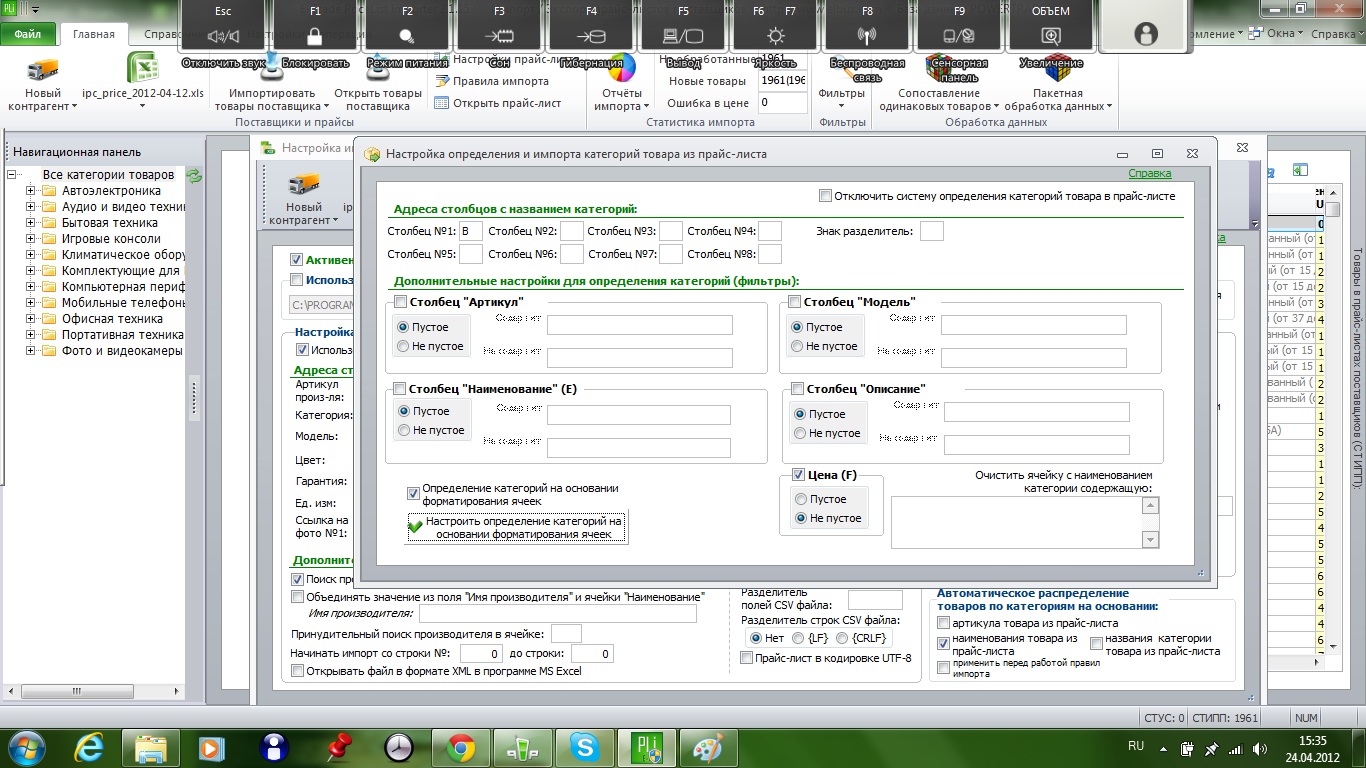Click the Paint palette icon in the taskbar
This screenshot has width=1366, height=768.
pyautogui.click(x=708, y=747)
